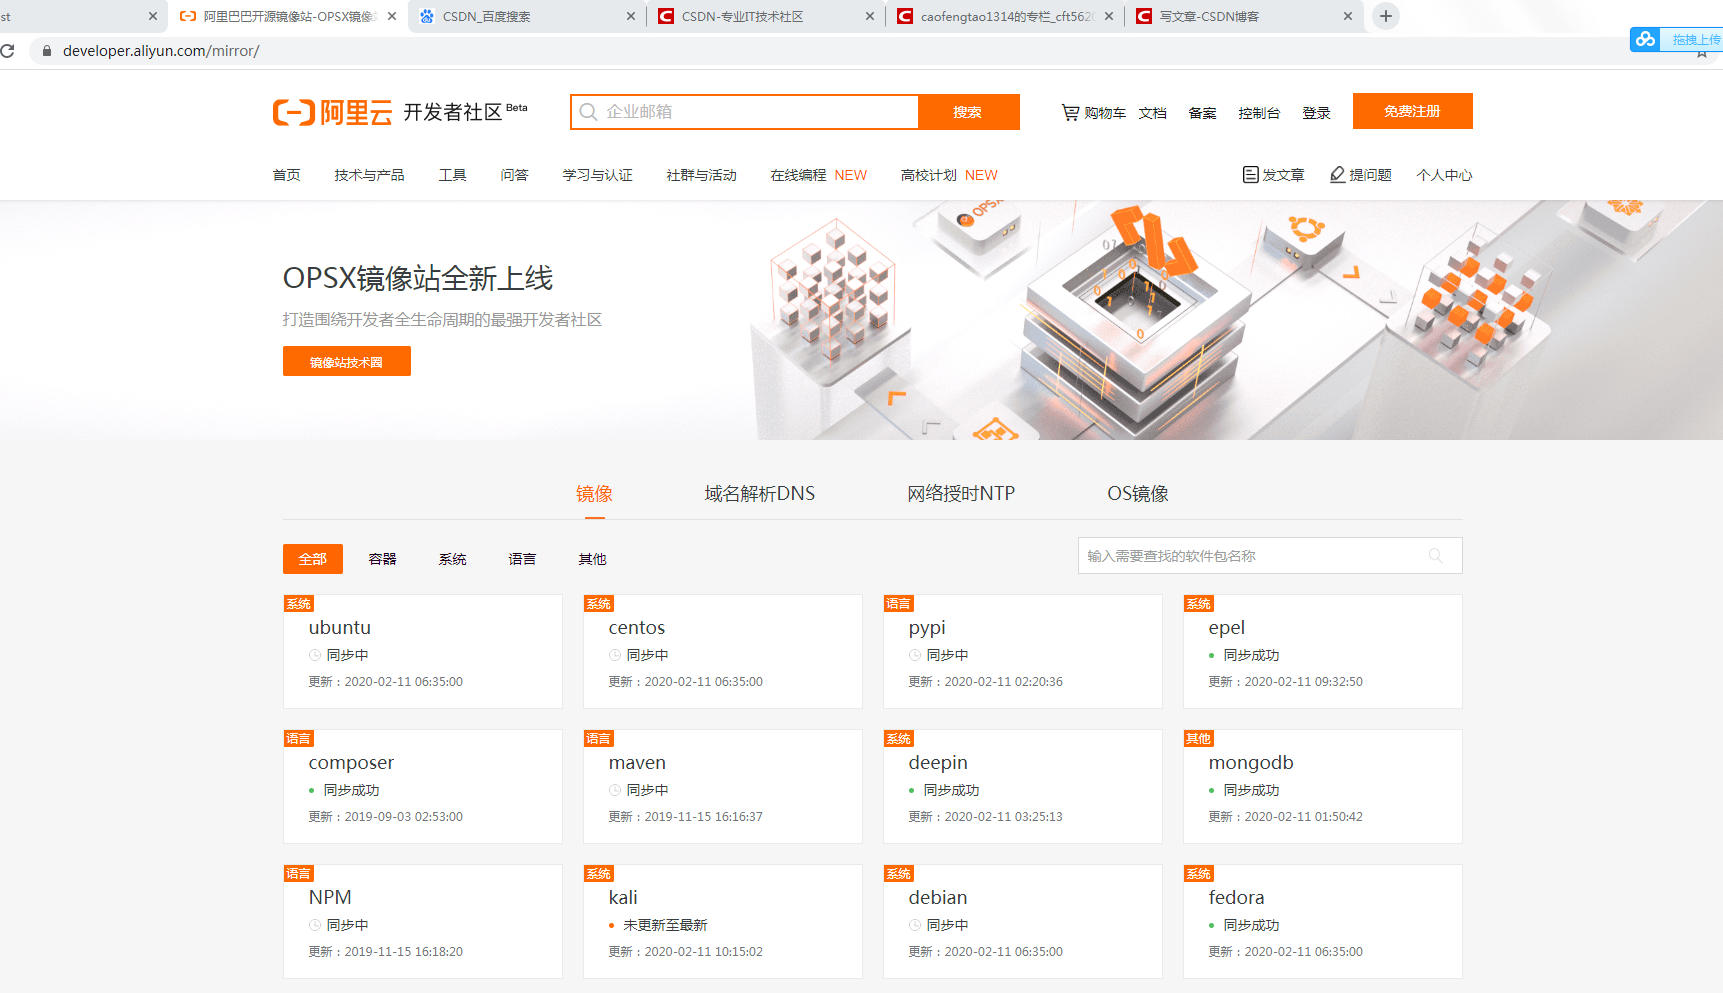Open 工具 navigation menu

452,175
